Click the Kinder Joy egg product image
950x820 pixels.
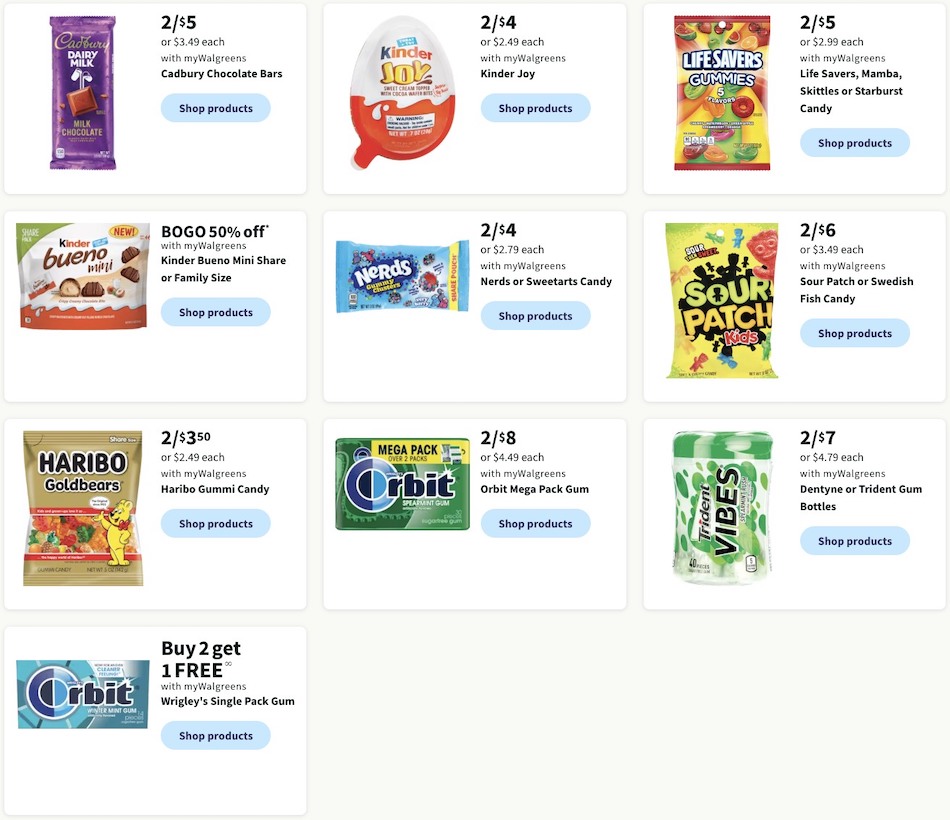coord(402,93)
